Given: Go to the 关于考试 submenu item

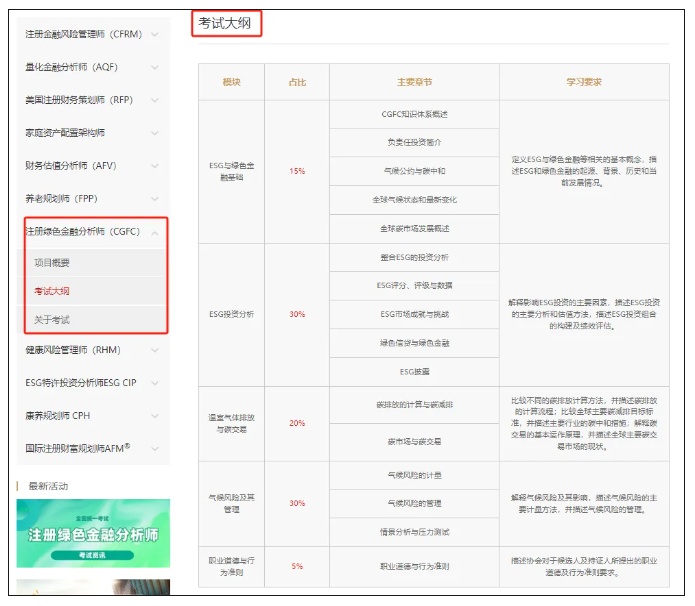Looking at the screenshot, I should [52, 320].
